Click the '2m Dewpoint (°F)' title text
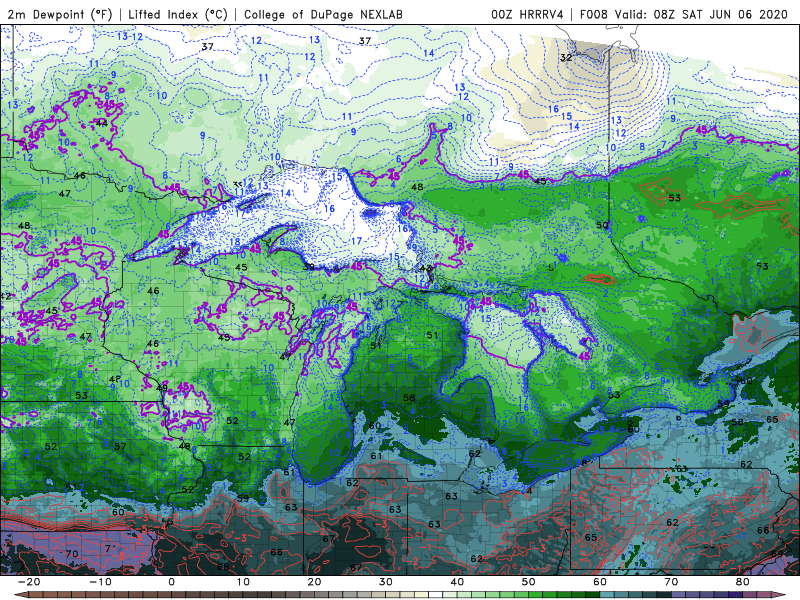800x600 pixels. (x=60, y=14)
